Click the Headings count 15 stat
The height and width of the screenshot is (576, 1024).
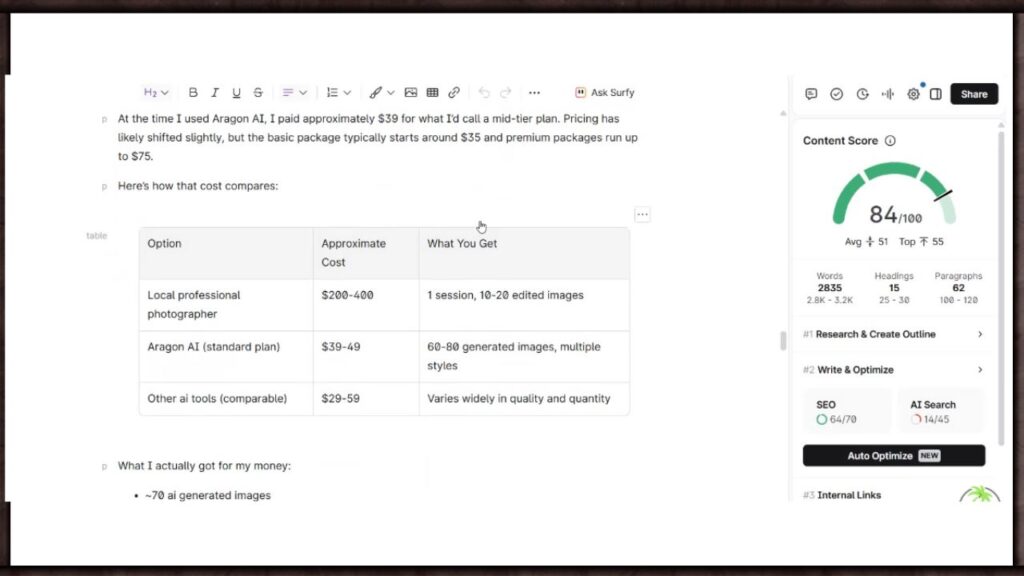click(894, 288)
